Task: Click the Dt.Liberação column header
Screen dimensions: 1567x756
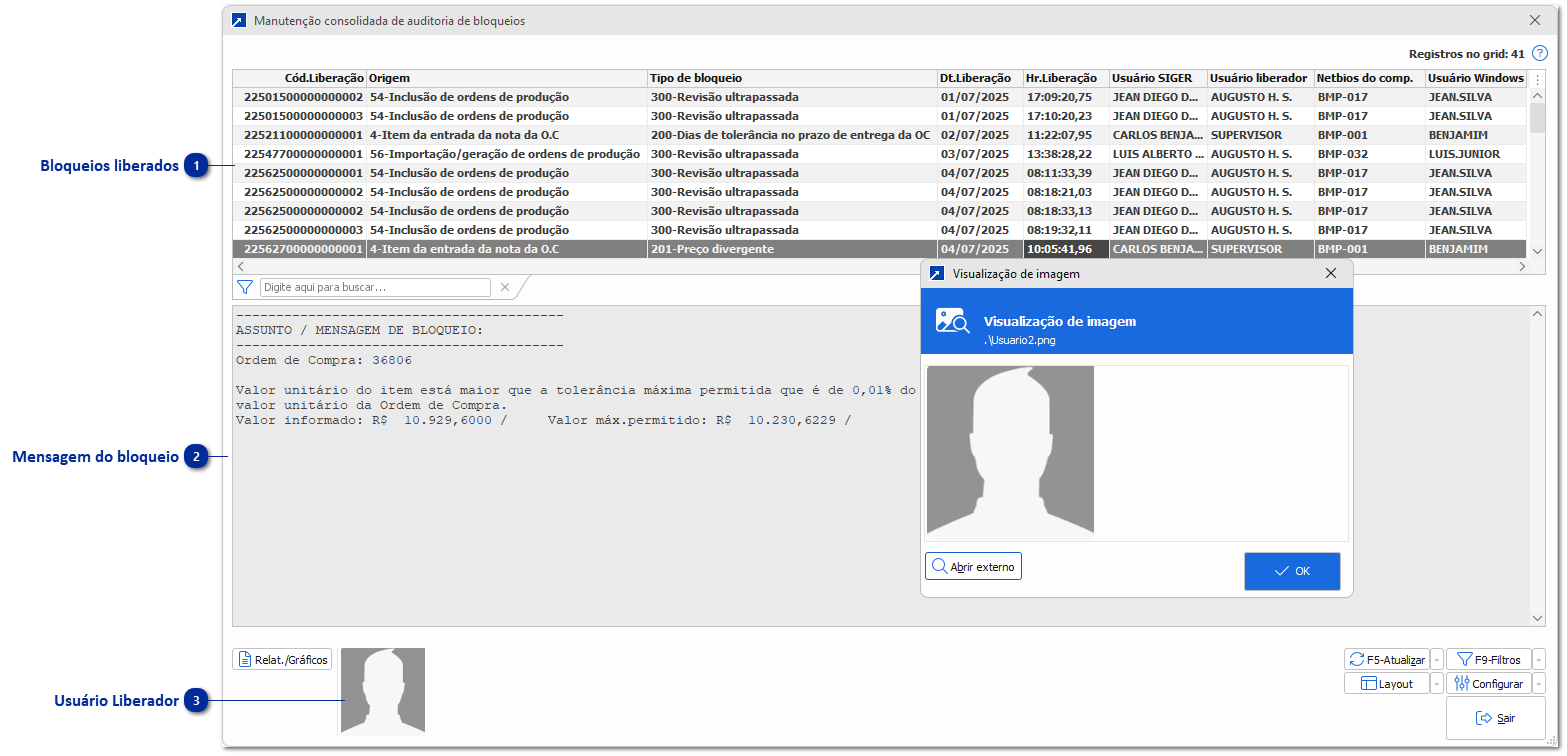Action: click(x=979, y=78)
